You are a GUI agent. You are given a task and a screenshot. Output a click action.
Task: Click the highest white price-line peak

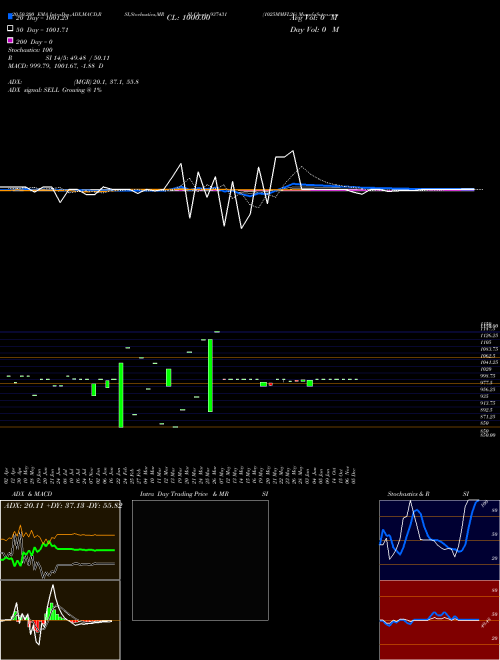pyautogui.click(x=293, y=151)
